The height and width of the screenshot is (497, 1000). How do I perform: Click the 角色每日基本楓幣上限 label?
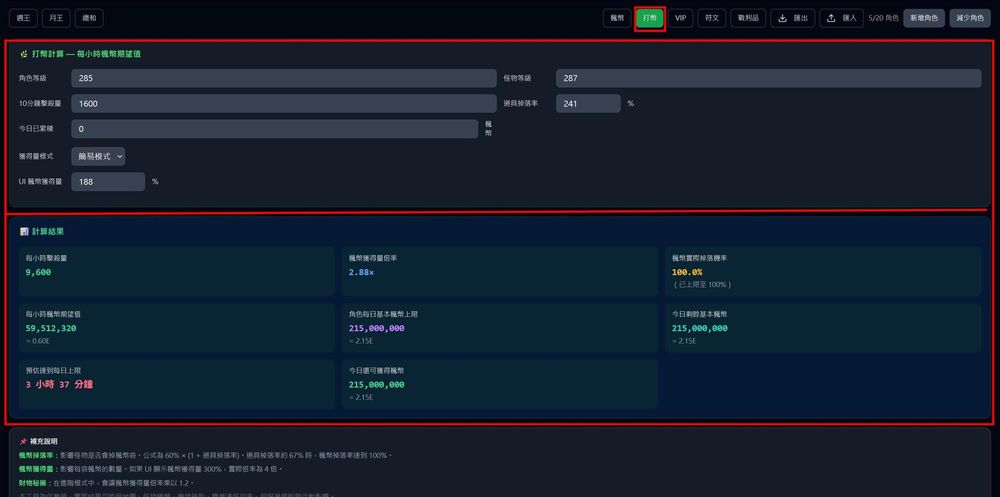383,315
